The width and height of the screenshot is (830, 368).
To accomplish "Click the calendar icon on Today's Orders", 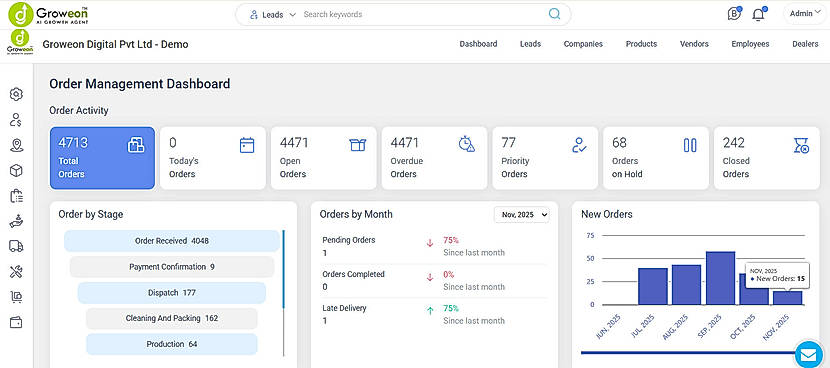I will click(x=247, y=145).
